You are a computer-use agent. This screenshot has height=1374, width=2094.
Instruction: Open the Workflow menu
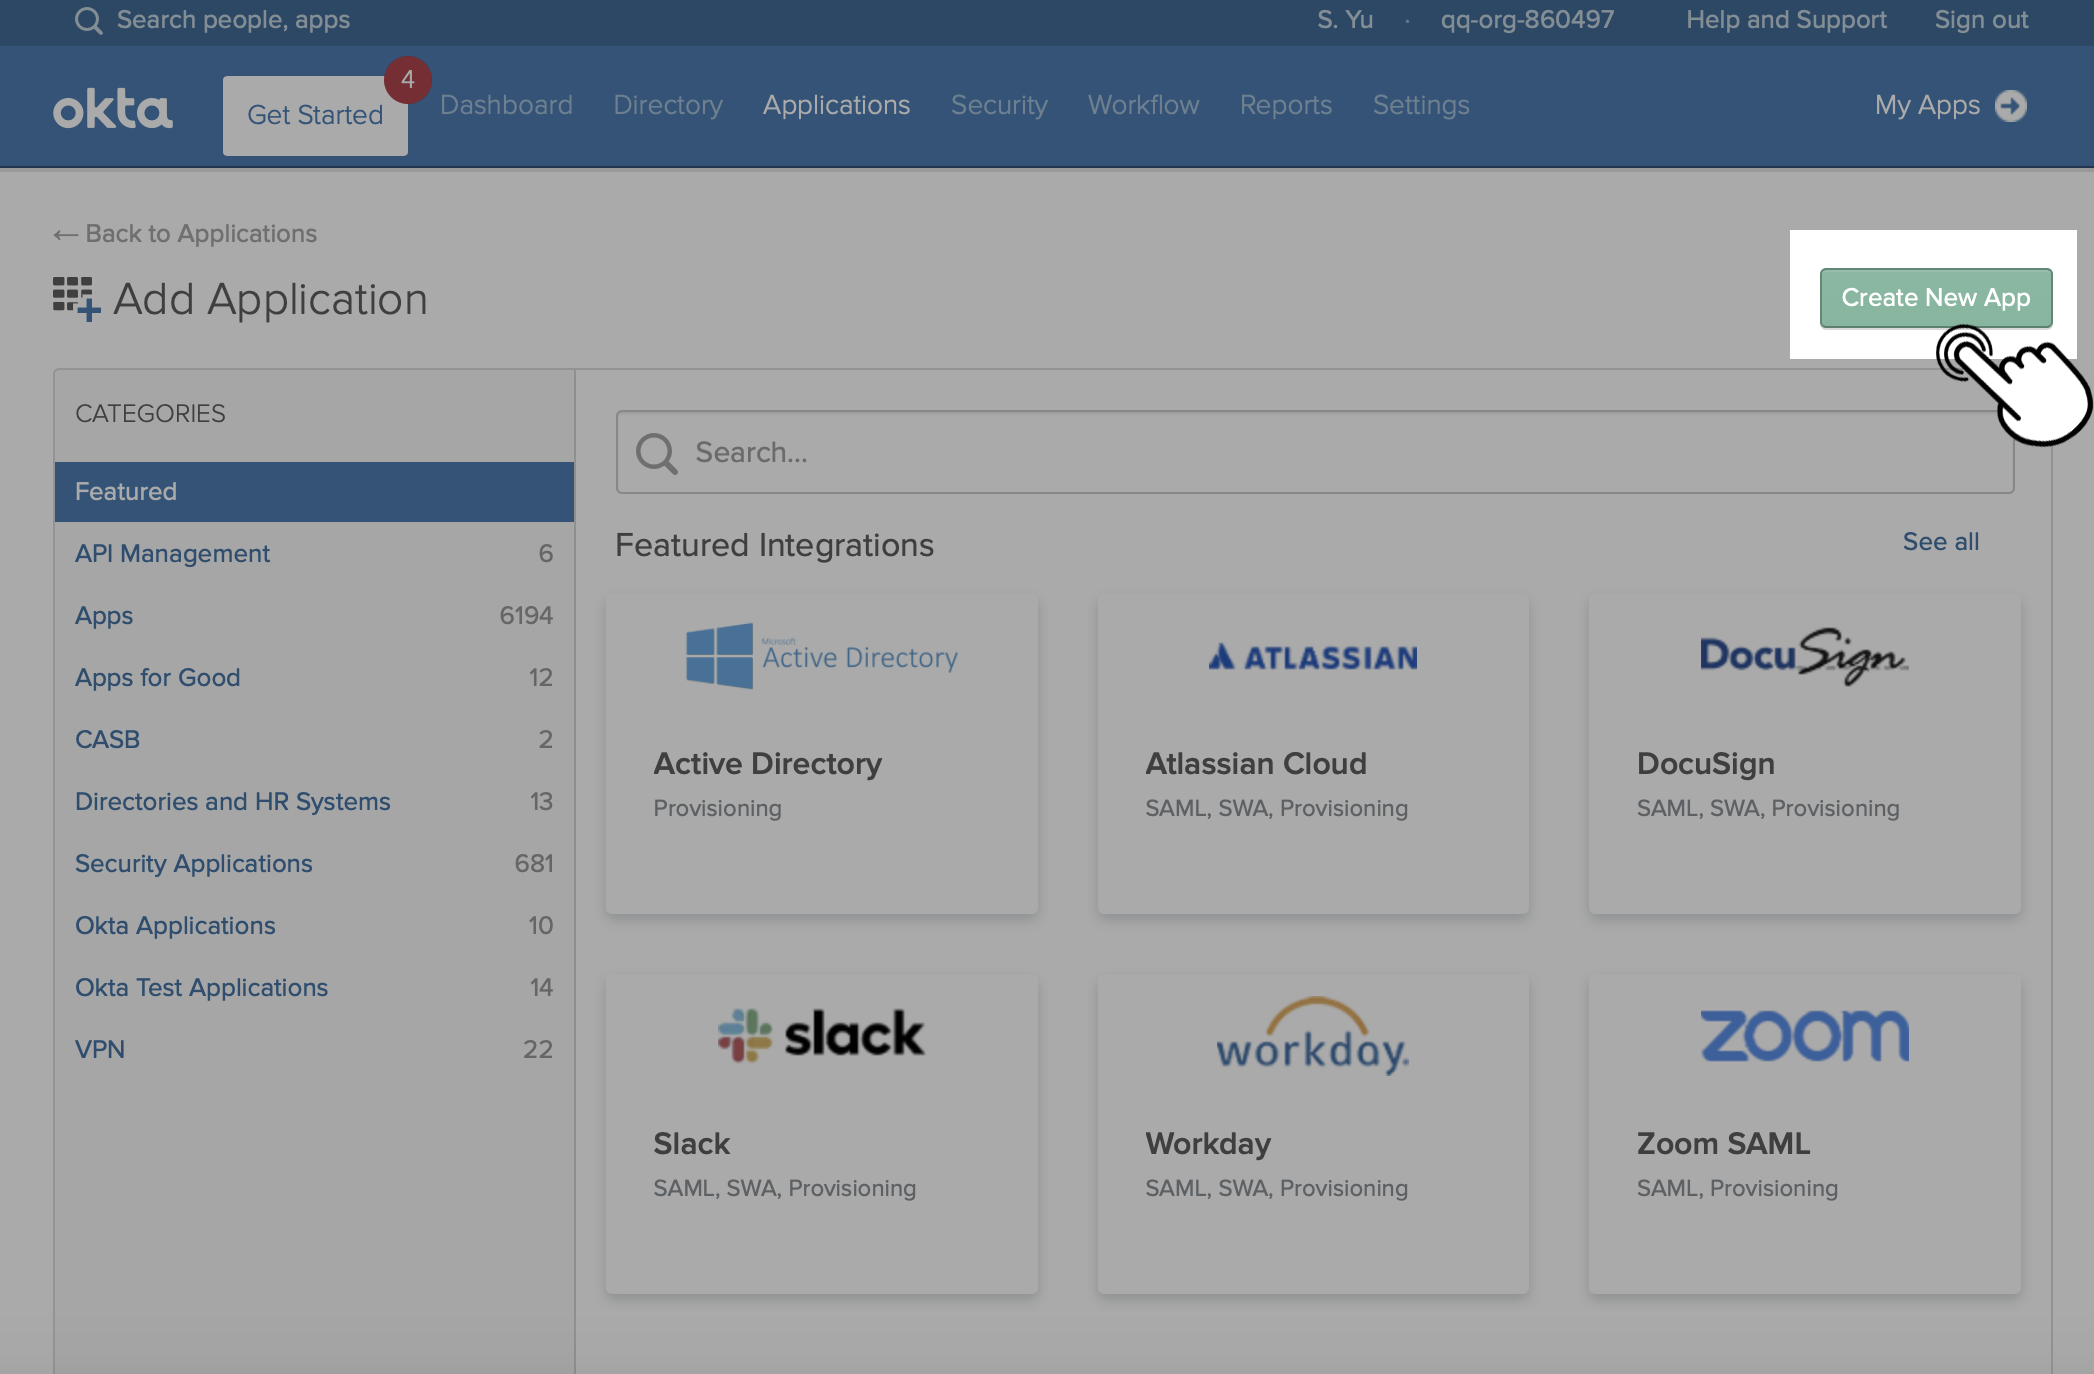coord(1142,105)
